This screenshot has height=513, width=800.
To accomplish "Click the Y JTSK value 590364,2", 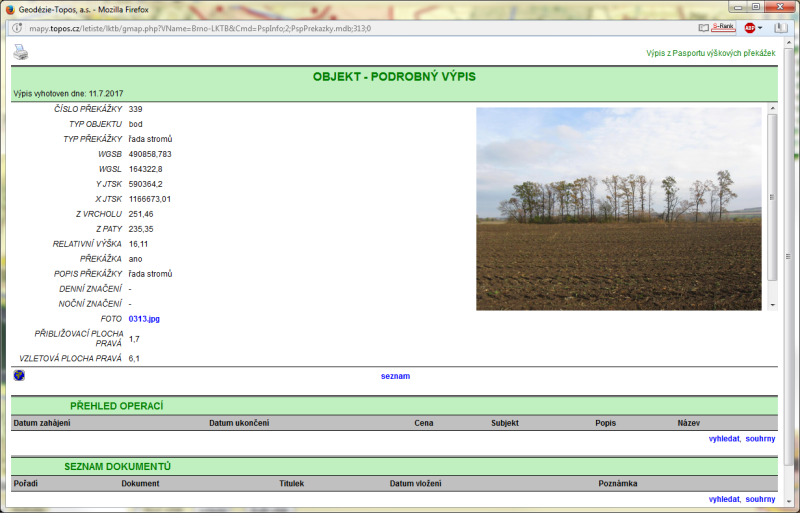I will [x=145, y=184].
